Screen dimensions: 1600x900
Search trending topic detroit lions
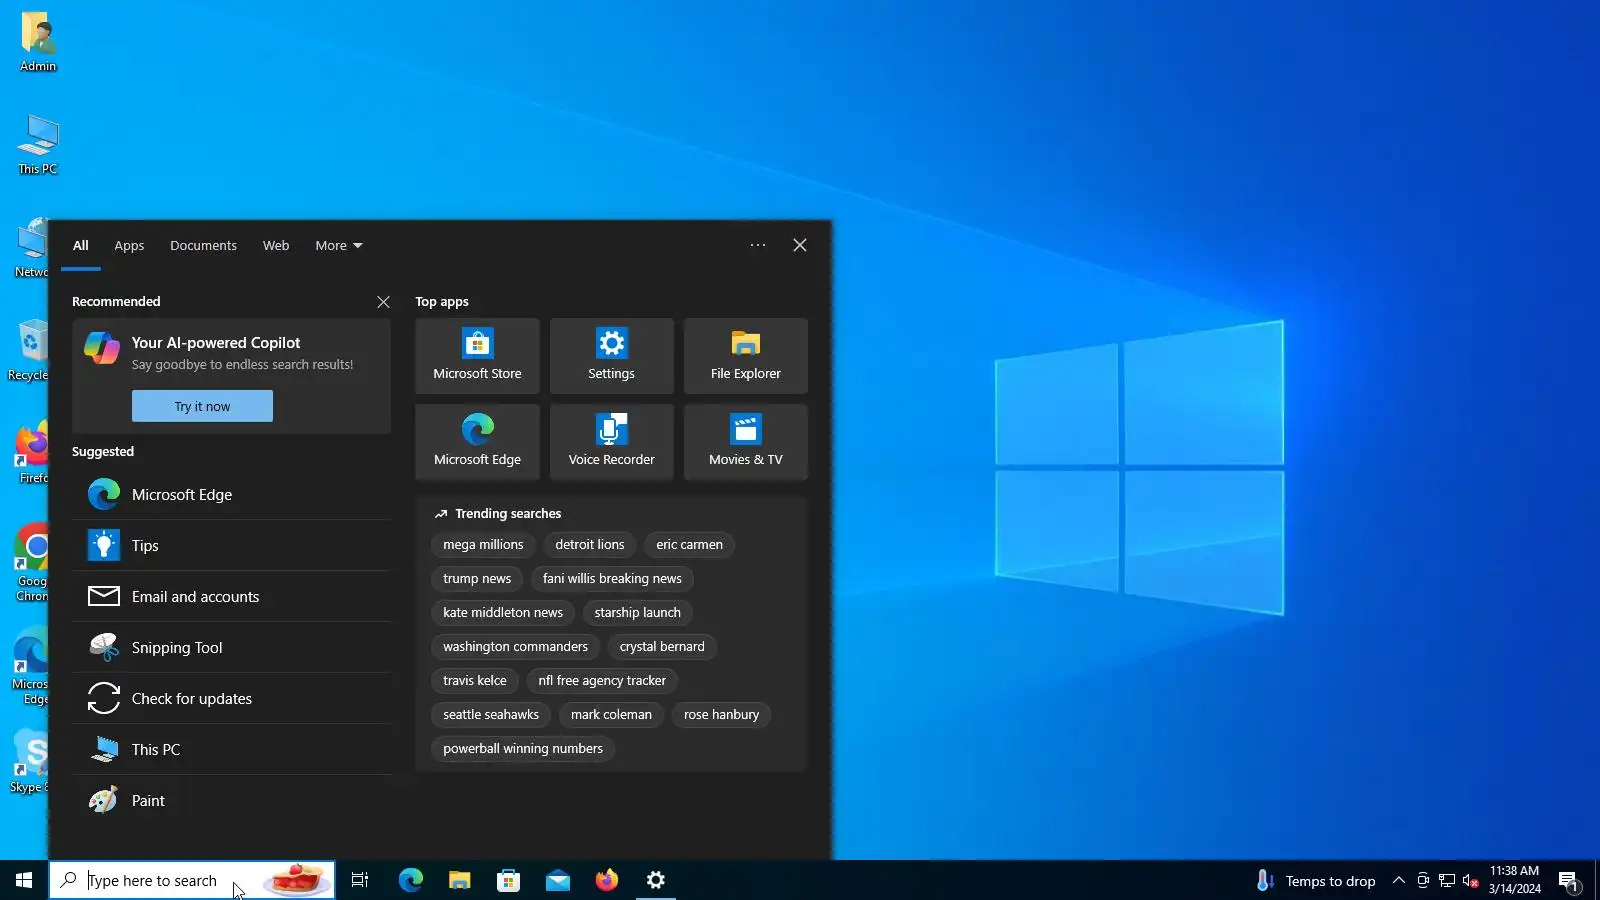(590, 545)
